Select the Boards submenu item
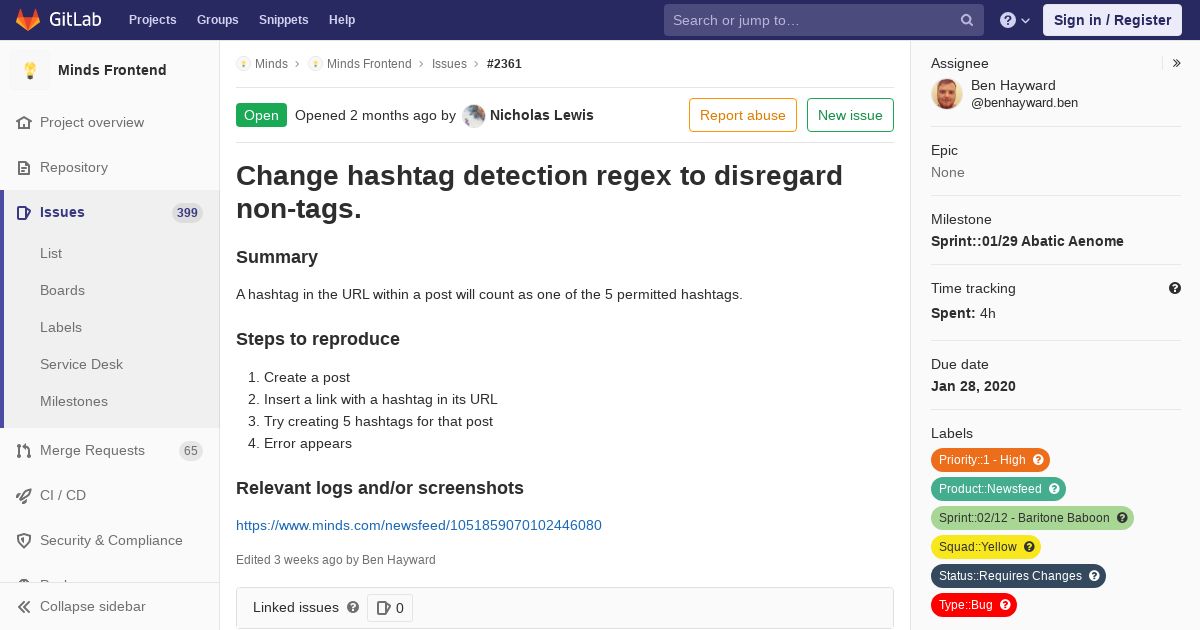The height and width of the screenshot is (630, 1200). click(62, 291)
